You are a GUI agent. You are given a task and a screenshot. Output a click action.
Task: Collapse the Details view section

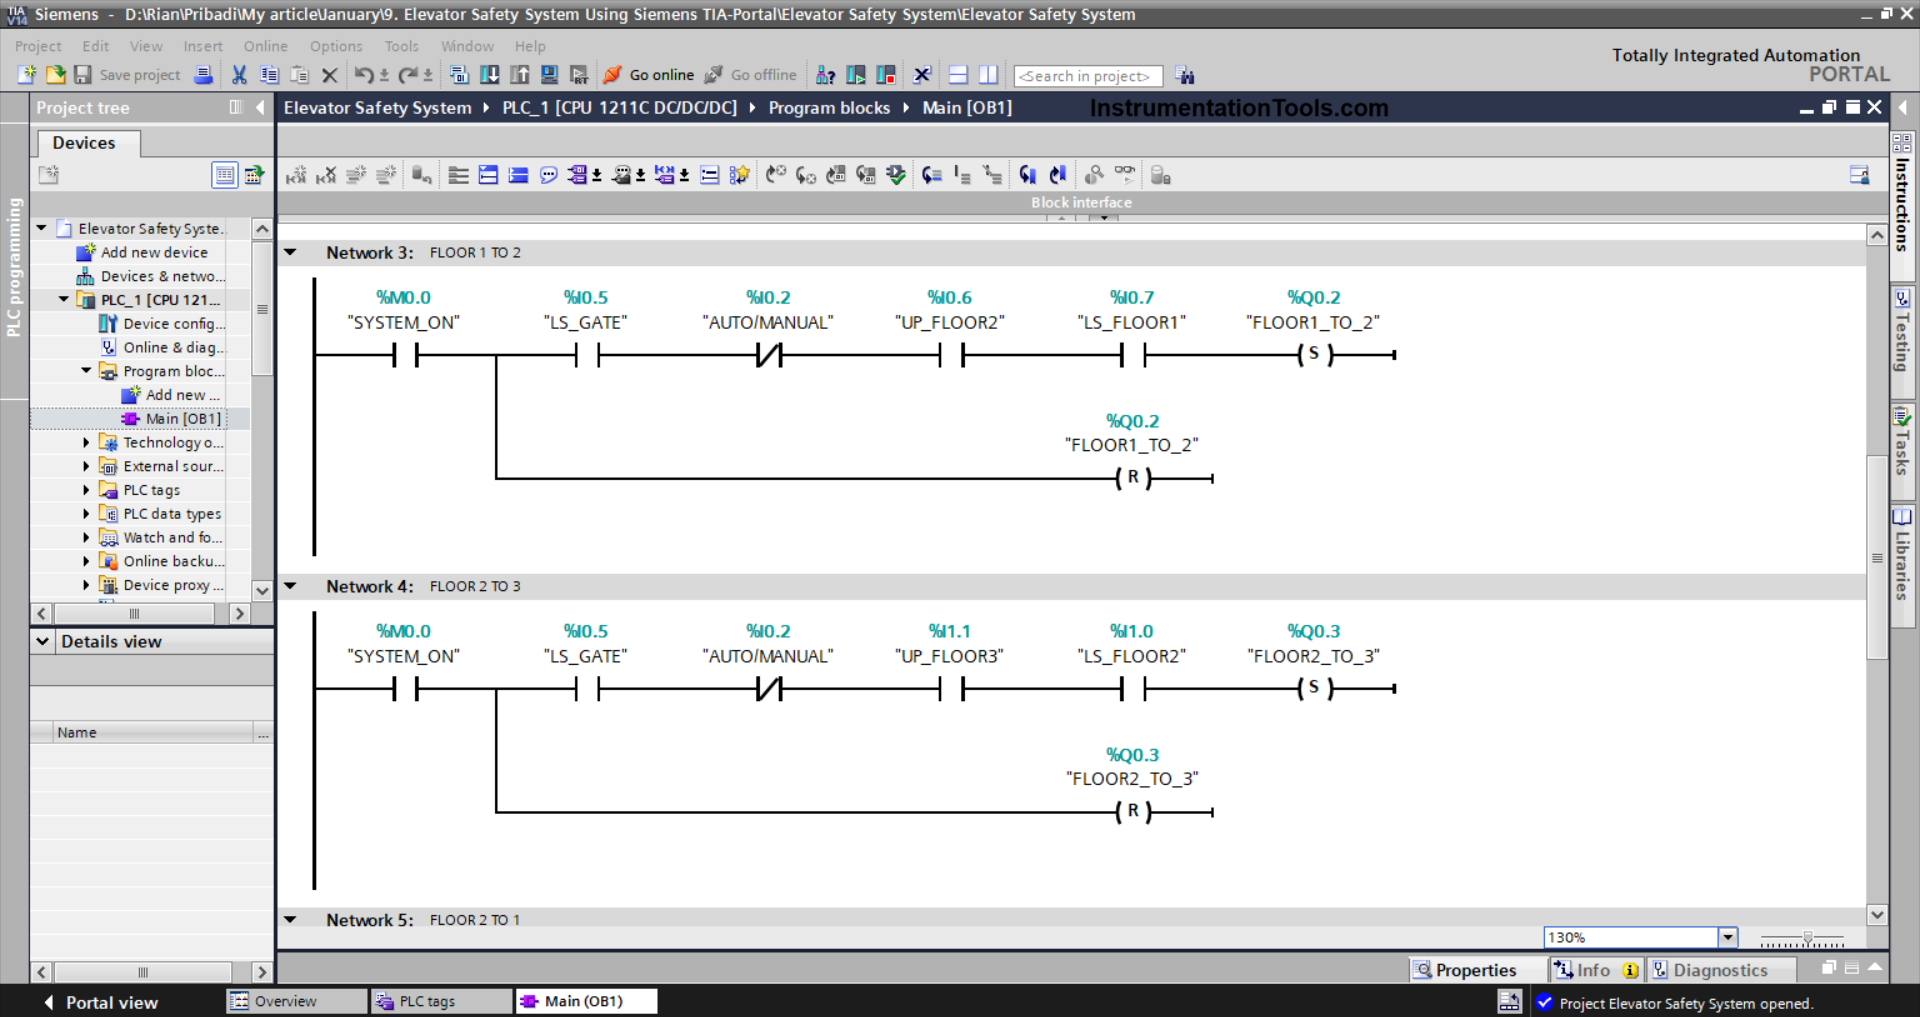coord(43,641)
